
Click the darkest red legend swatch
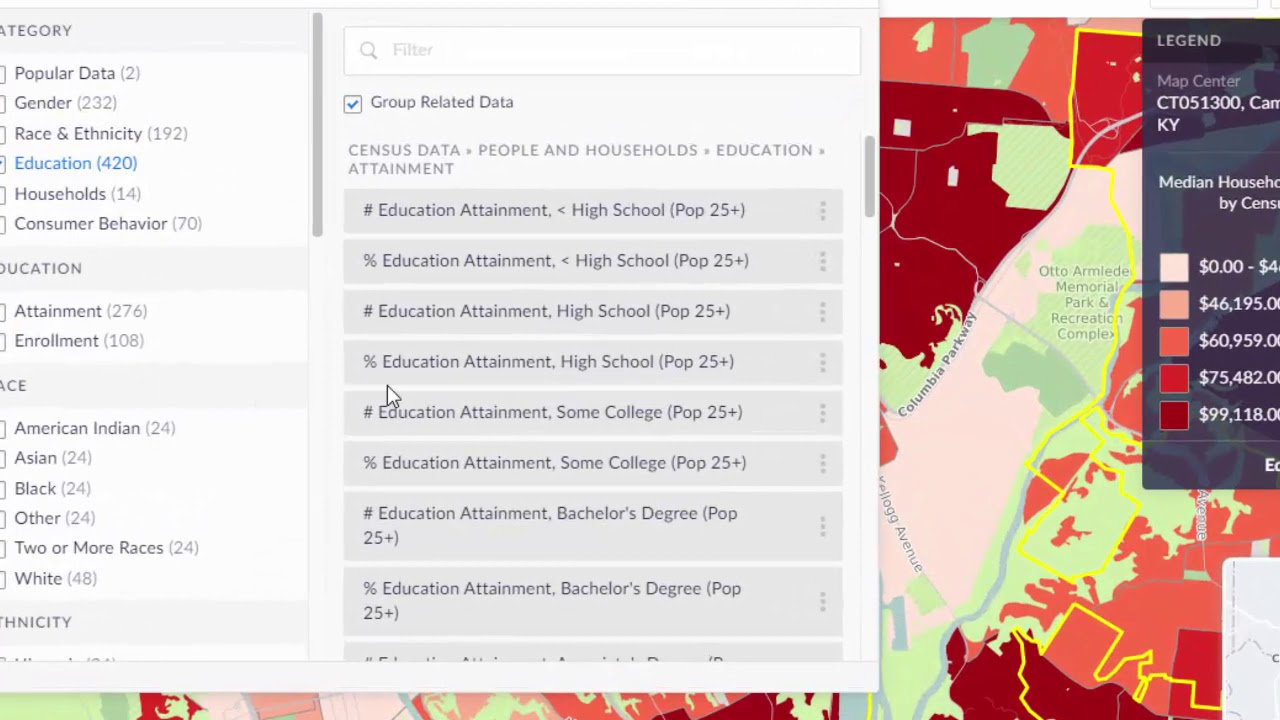click(1174, 415)
